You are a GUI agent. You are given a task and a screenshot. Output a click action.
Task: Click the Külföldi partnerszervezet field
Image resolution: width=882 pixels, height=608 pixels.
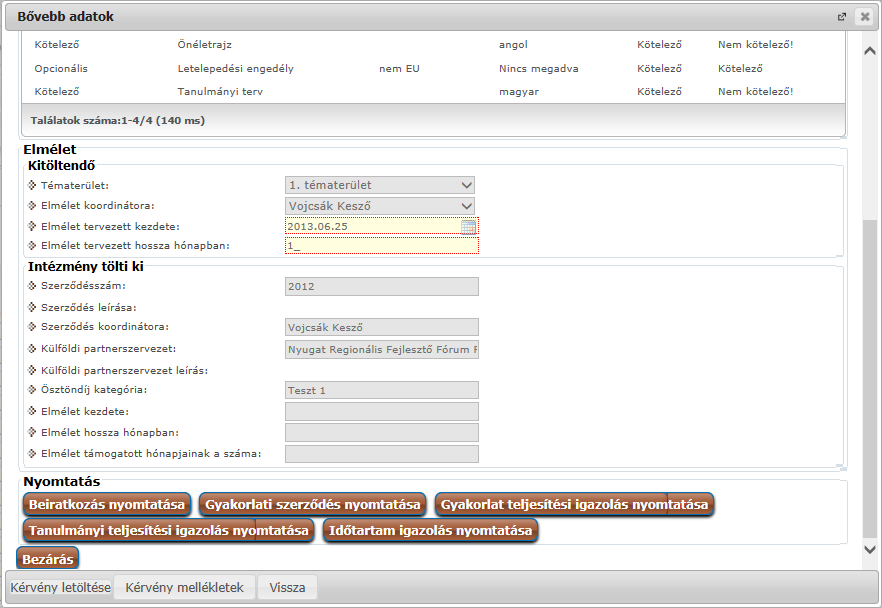pos(382,349)
